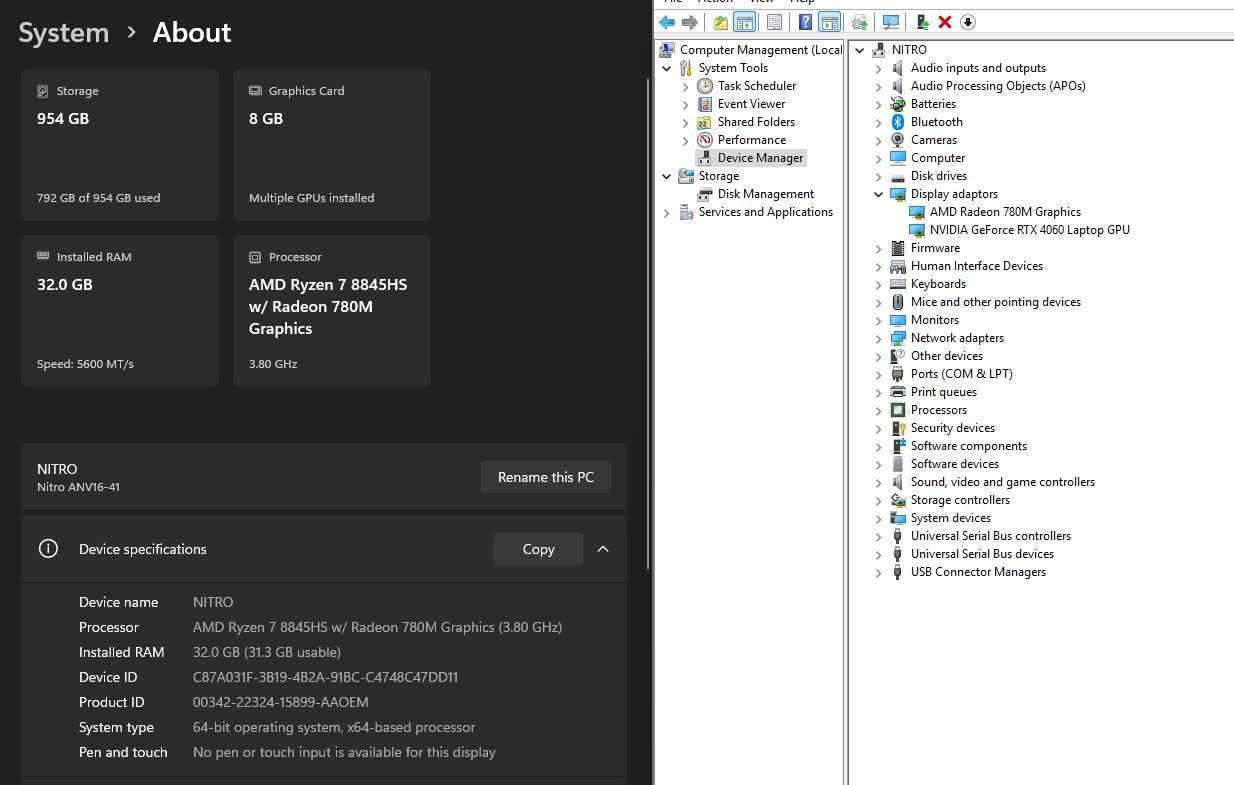
Task: Click the Keyboards category icon
Action: click(x=898, y=284)
